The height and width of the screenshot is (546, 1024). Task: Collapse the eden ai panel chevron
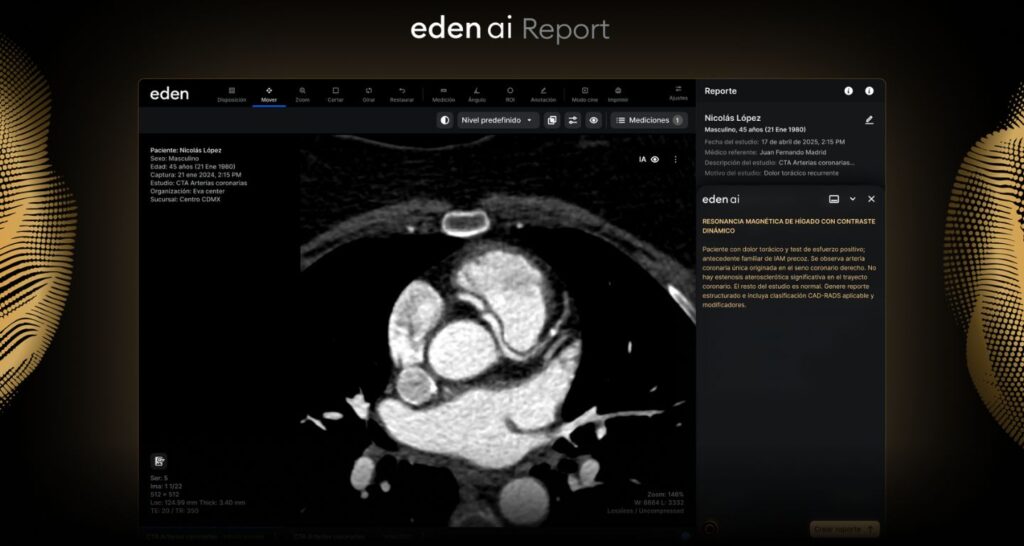tap(852, 199)
